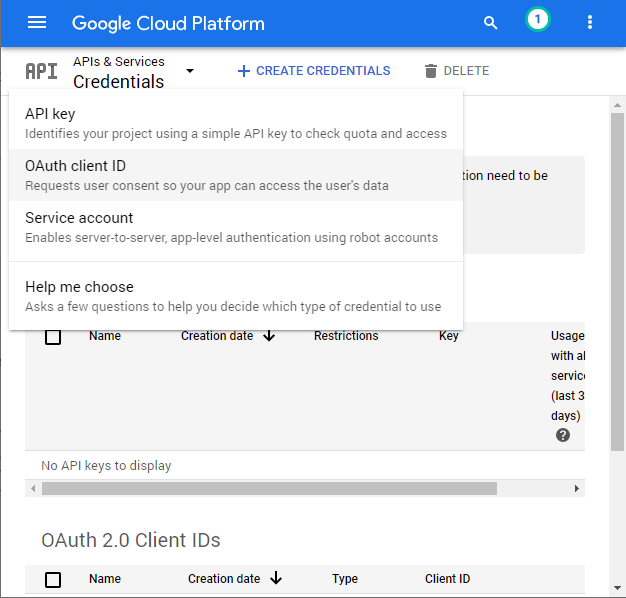This screenshot has height=598, width=626.
Task: Sort API keys by Creation date arrow
Action: coord(269,336)
